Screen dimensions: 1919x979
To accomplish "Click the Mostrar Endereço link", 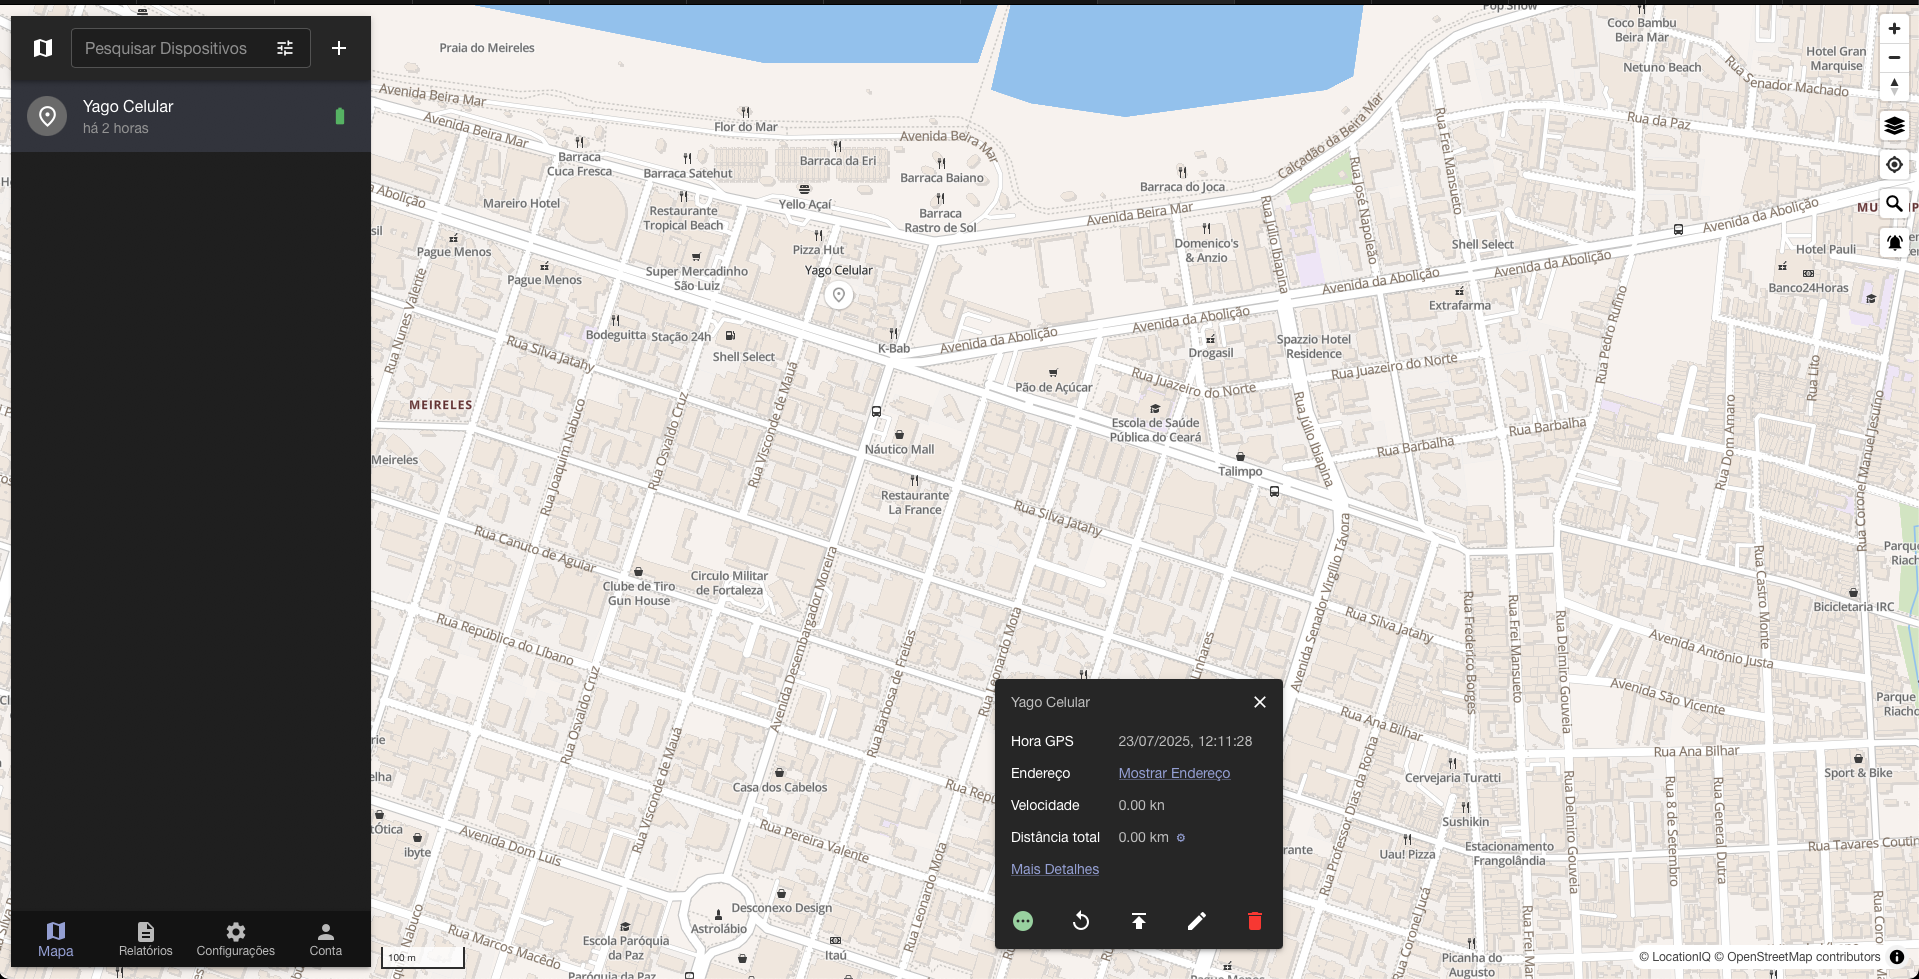I will coord(1174,773).
